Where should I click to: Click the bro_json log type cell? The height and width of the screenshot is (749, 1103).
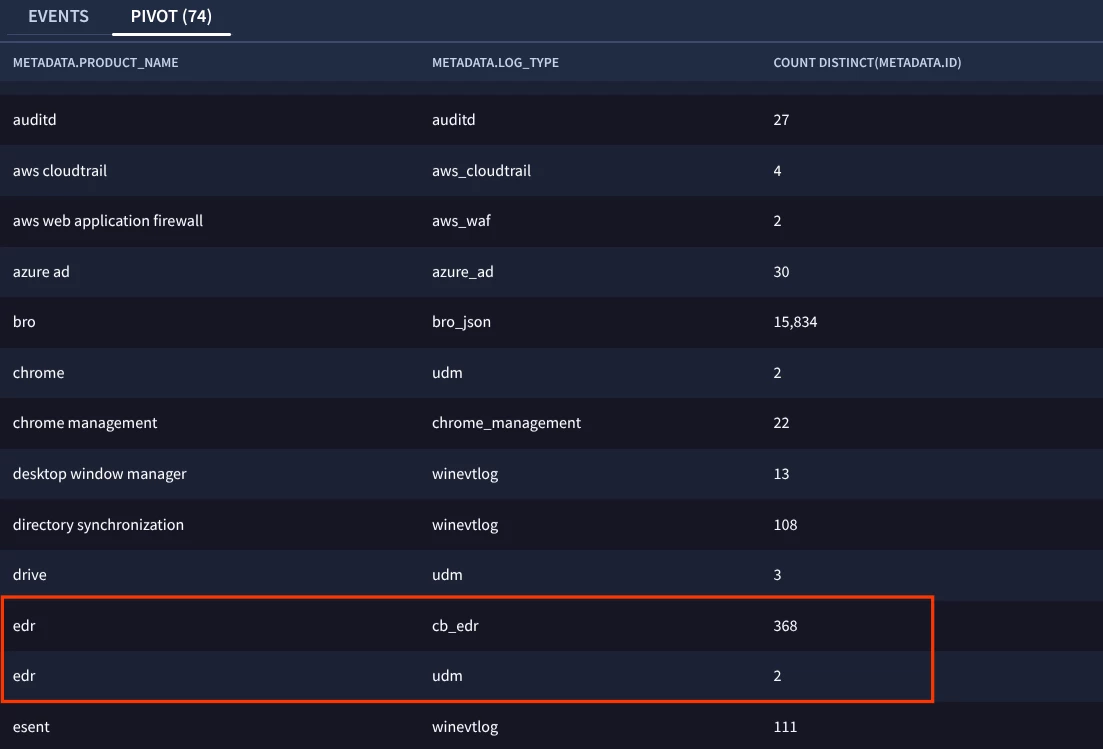[x=461, y=321]
